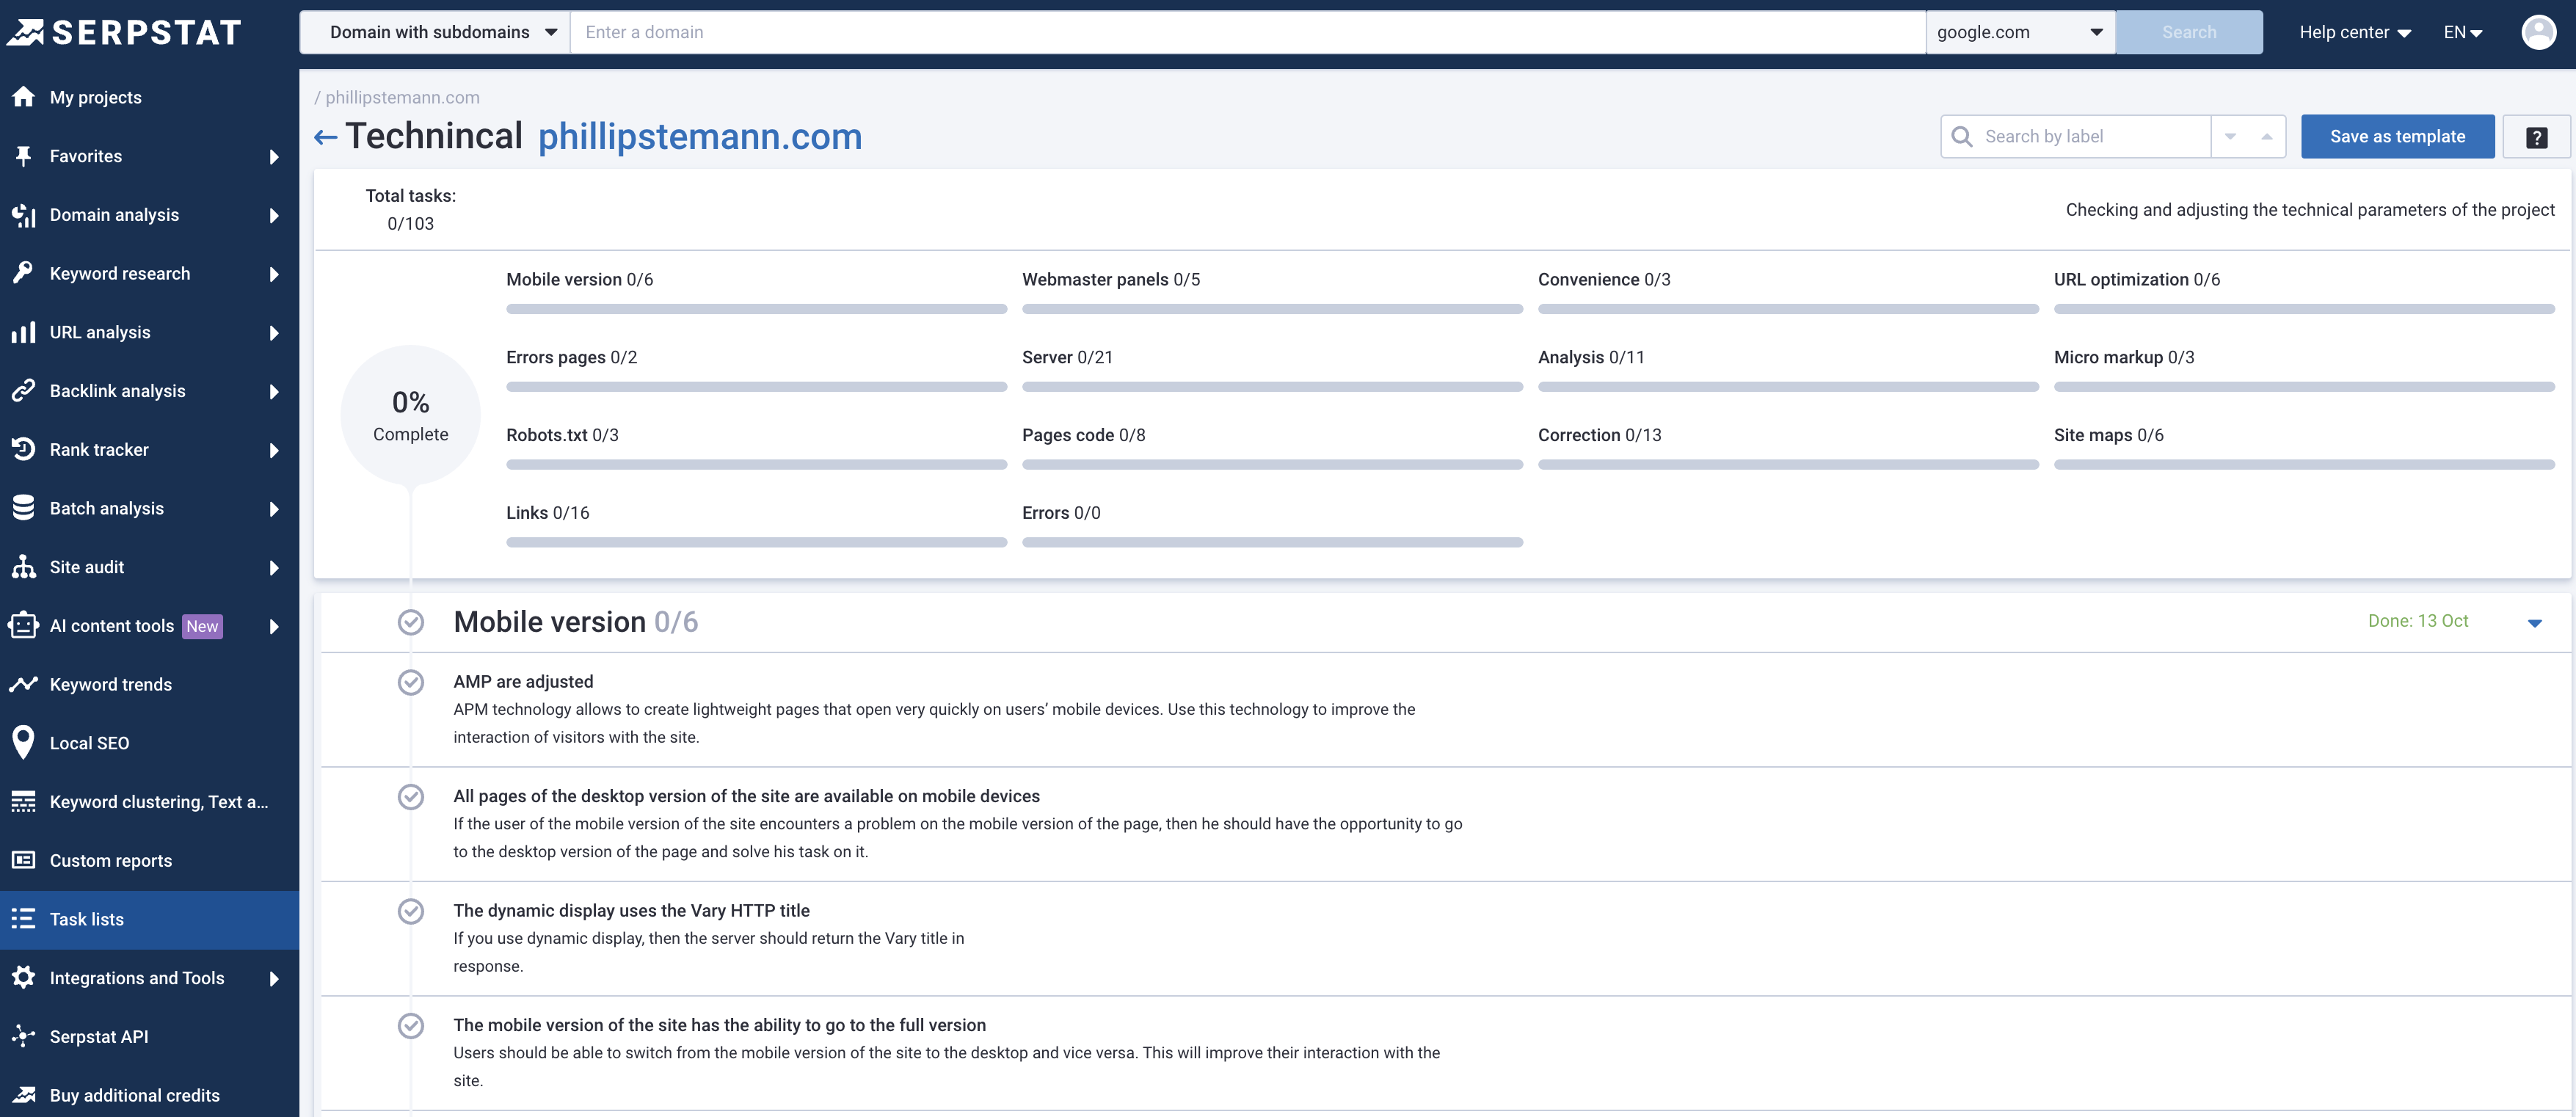Expand Favorites submenu arrow
2576x1117 pixels.
(x=273, y=157)
